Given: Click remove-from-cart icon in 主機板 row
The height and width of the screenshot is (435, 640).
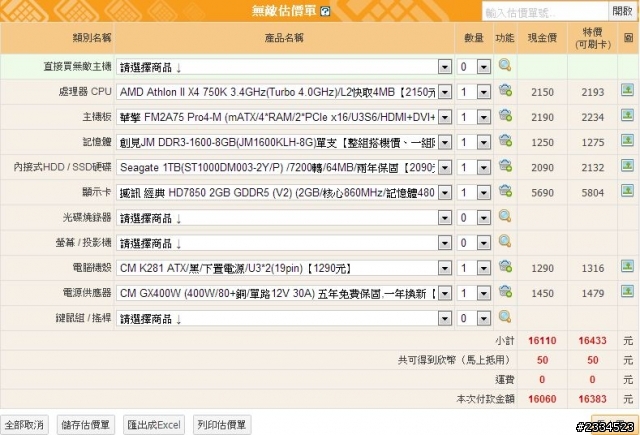Looking at the screenshot, I should click(505, 115).
